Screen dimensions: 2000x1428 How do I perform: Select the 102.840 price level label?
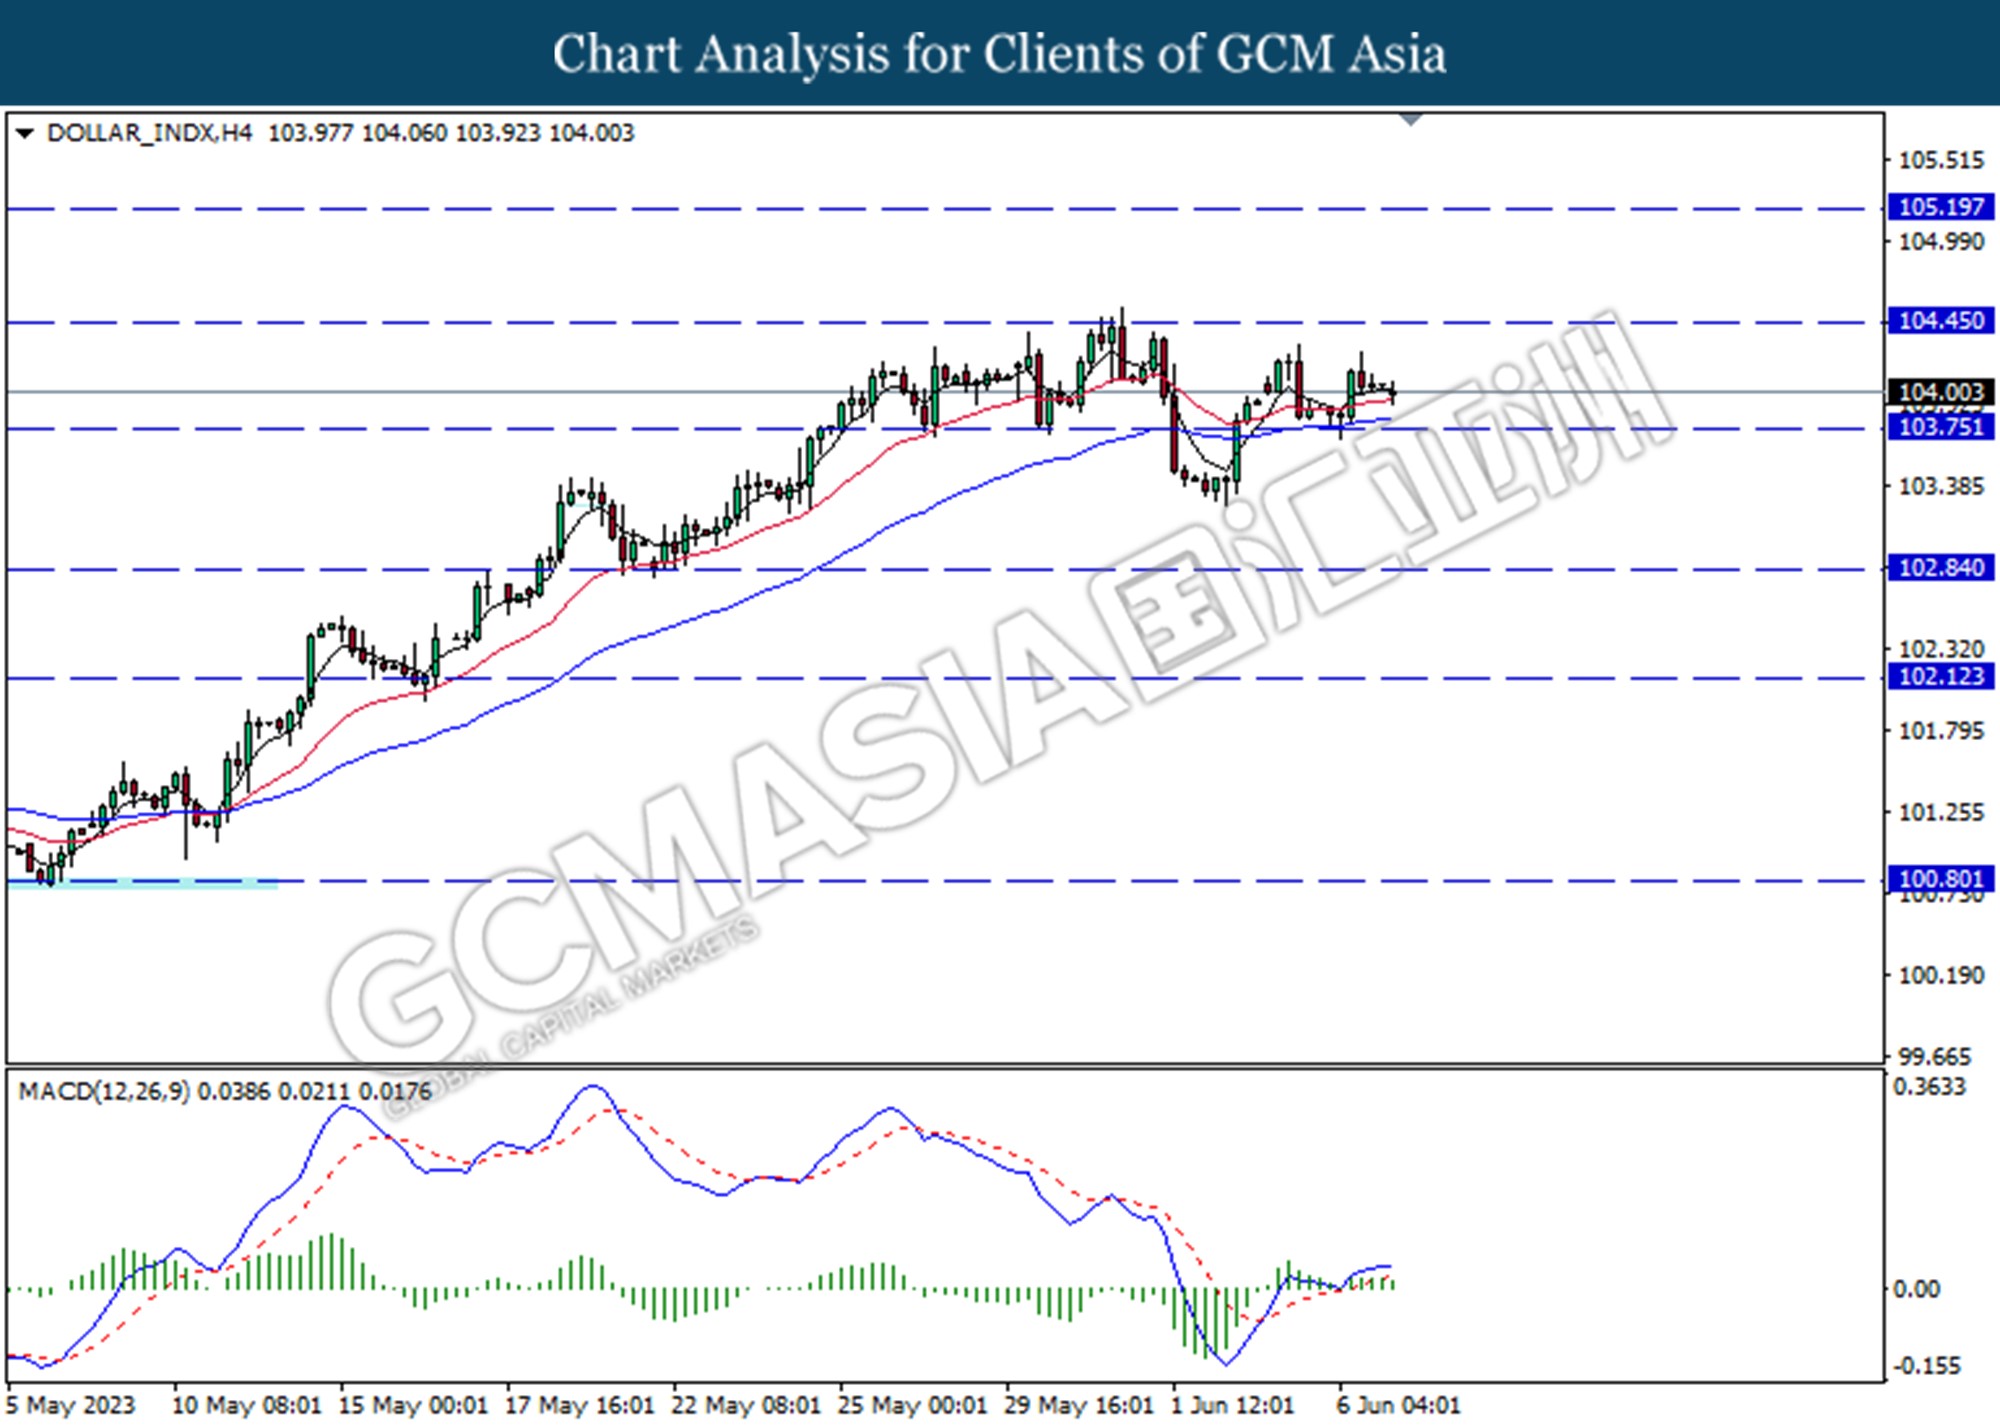[1940, 568]
